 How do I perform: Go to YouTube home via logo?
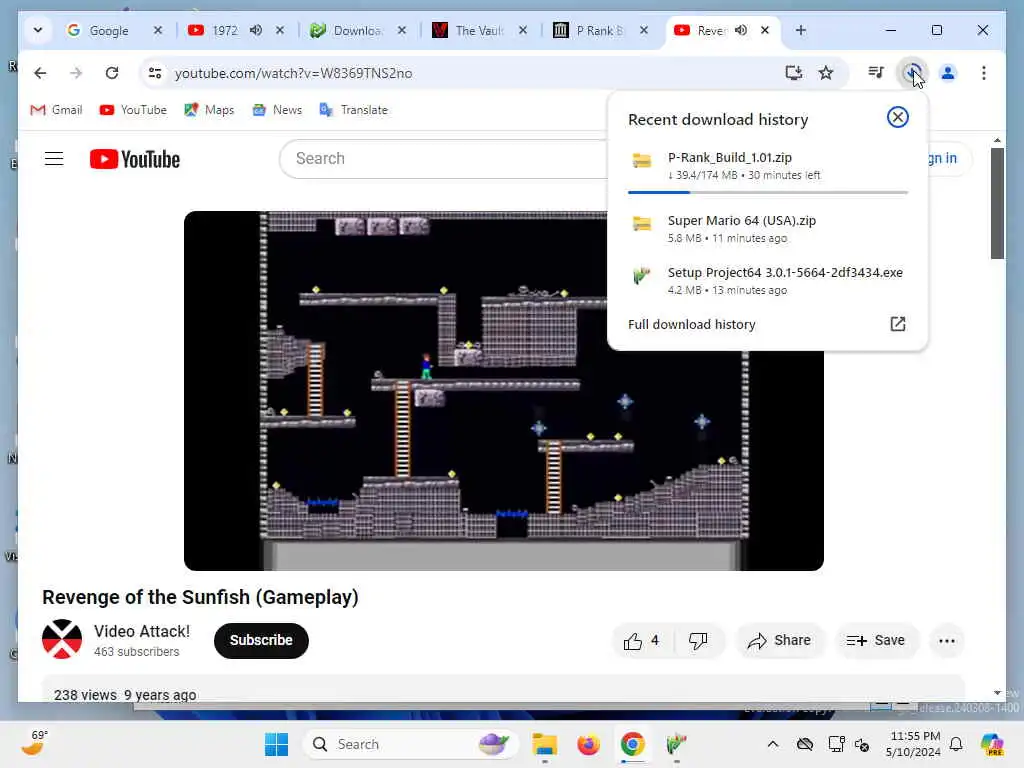click(x=135, y=159)
